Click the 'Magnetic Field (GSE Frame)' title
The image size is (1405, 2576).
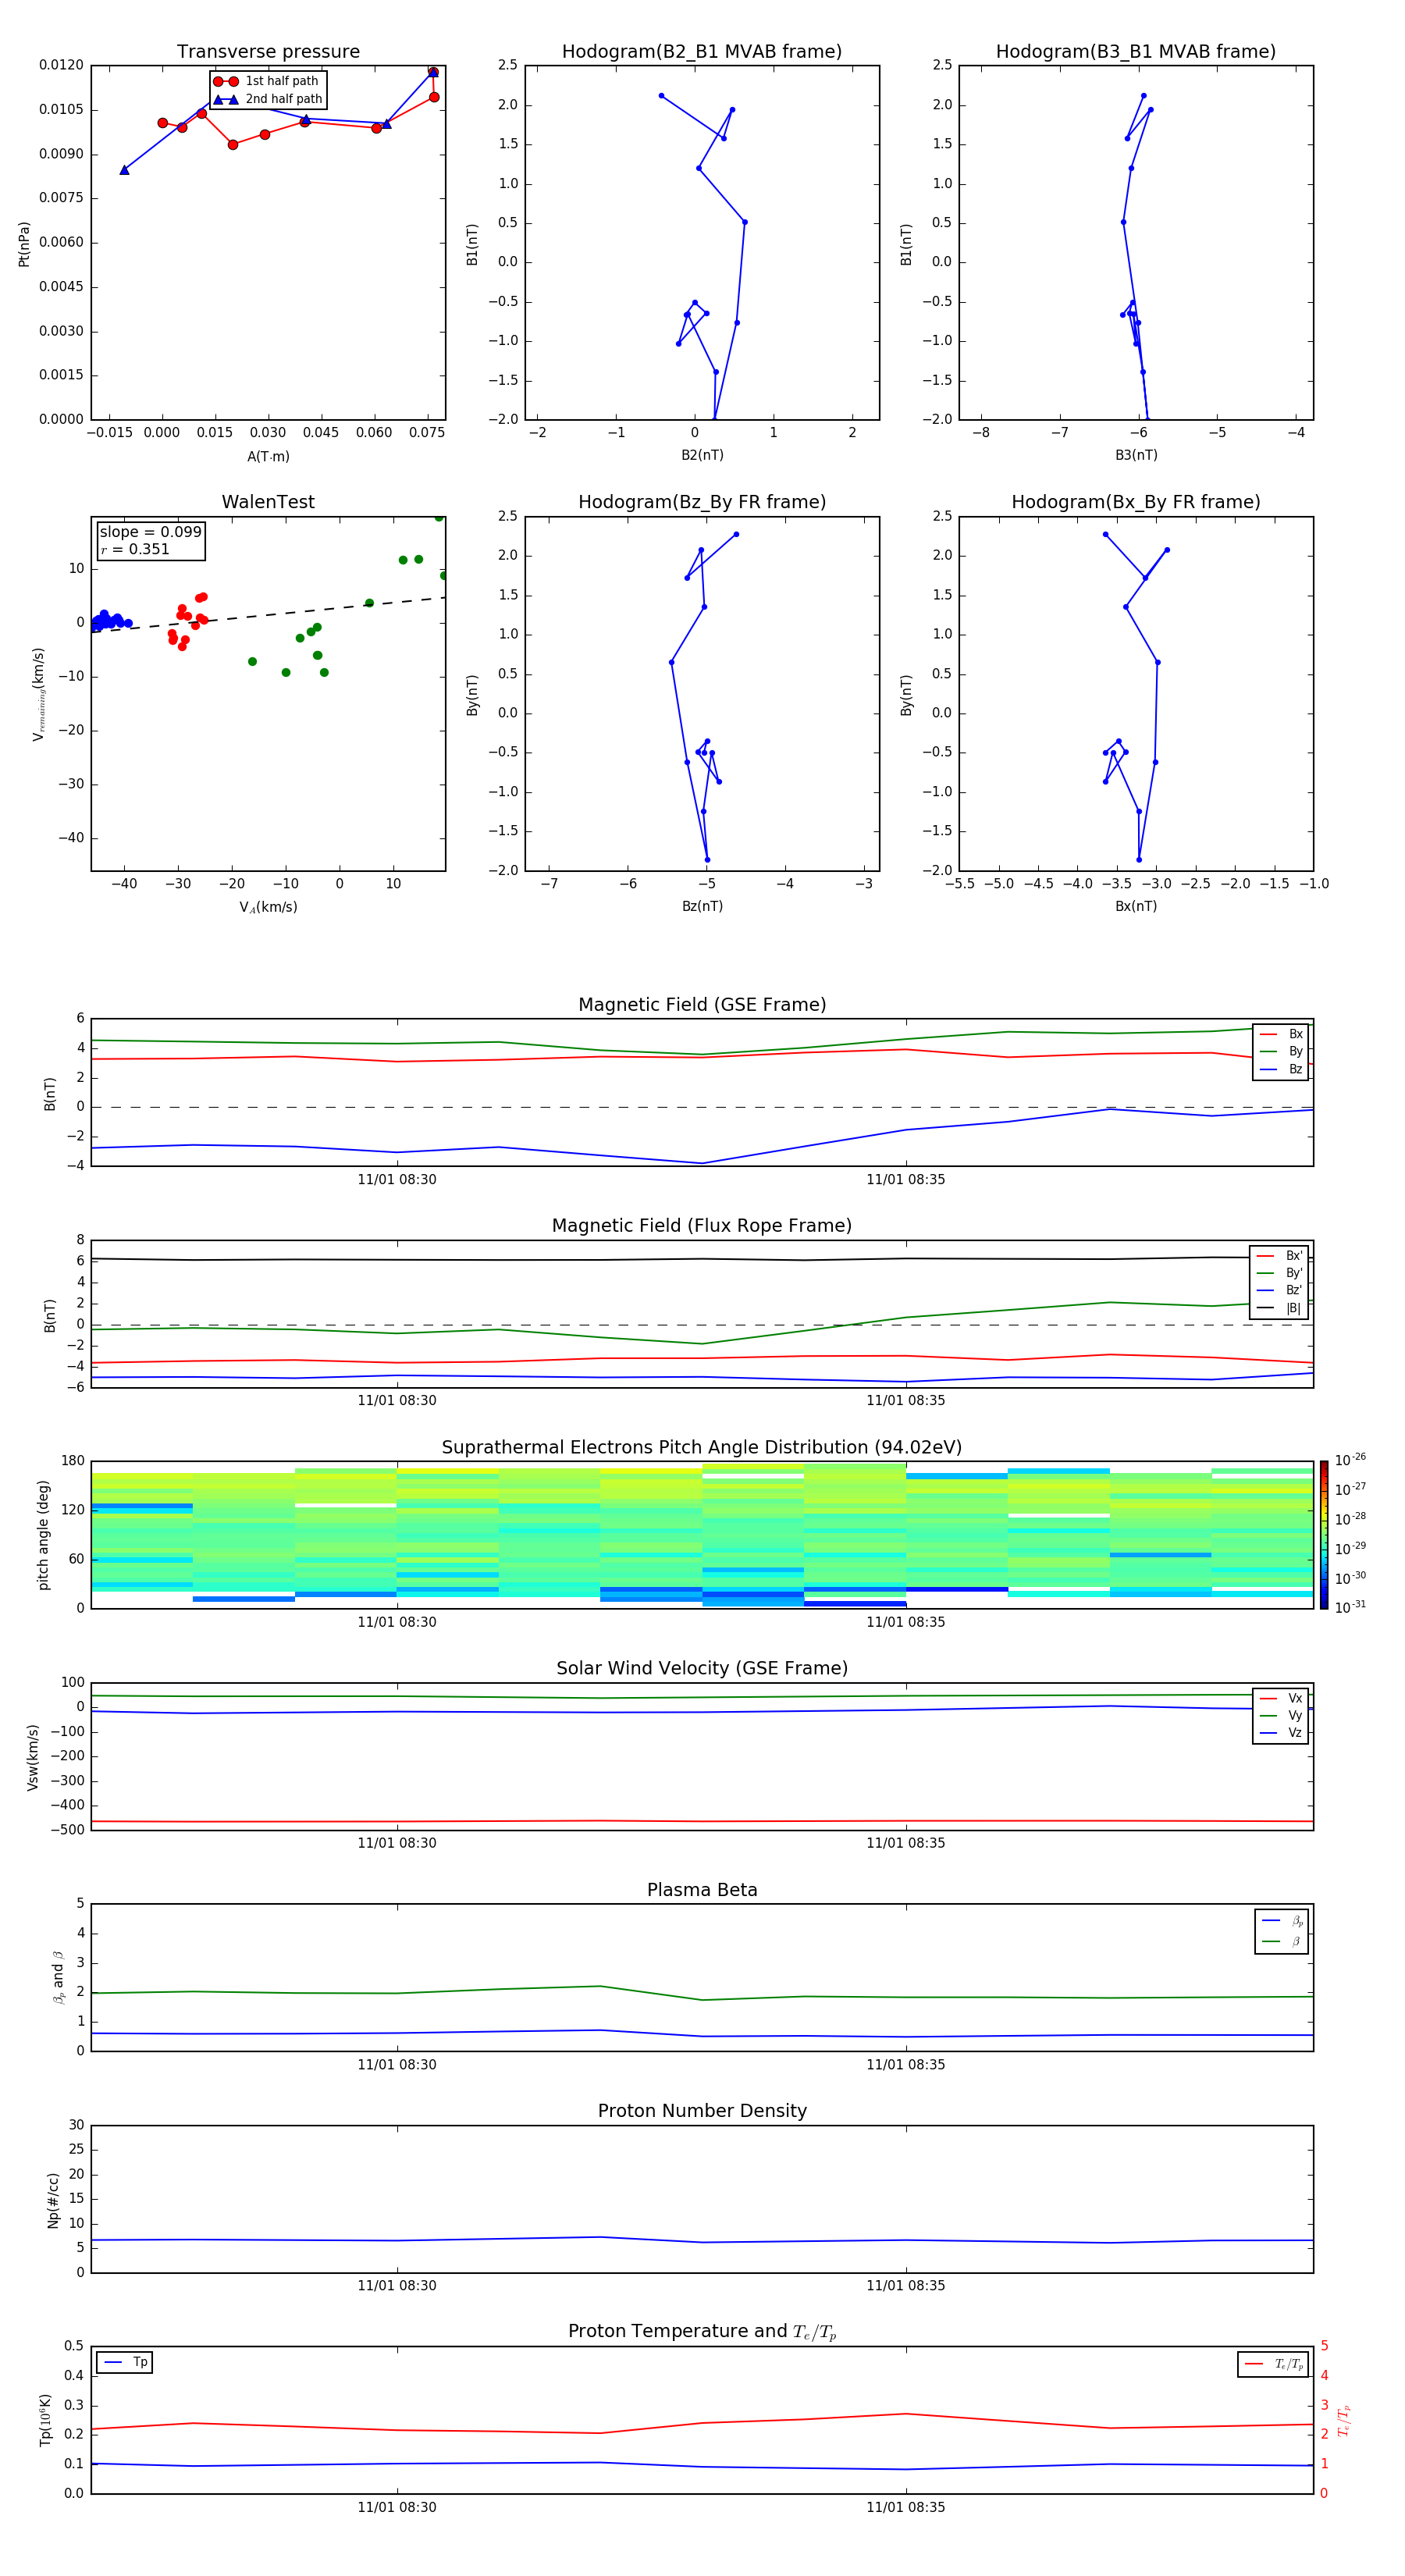coord(702,1005)
